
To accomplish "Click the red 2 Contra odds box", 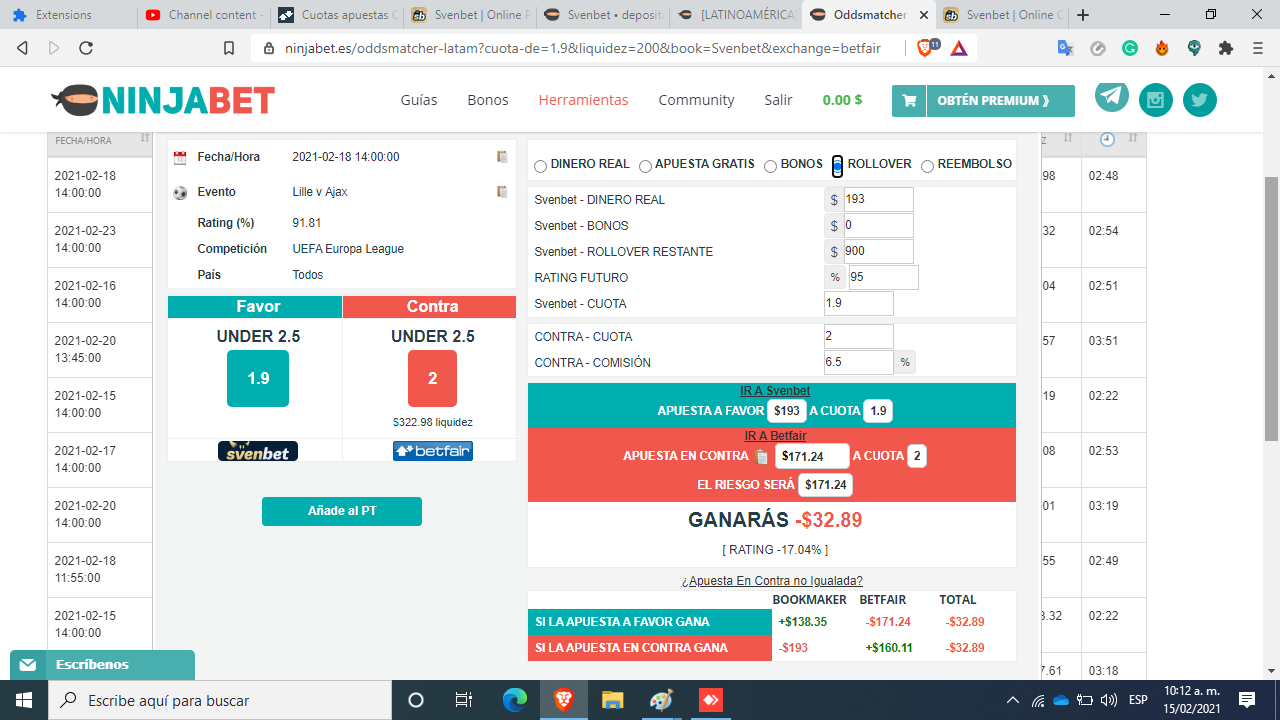I will pos(432,379).
